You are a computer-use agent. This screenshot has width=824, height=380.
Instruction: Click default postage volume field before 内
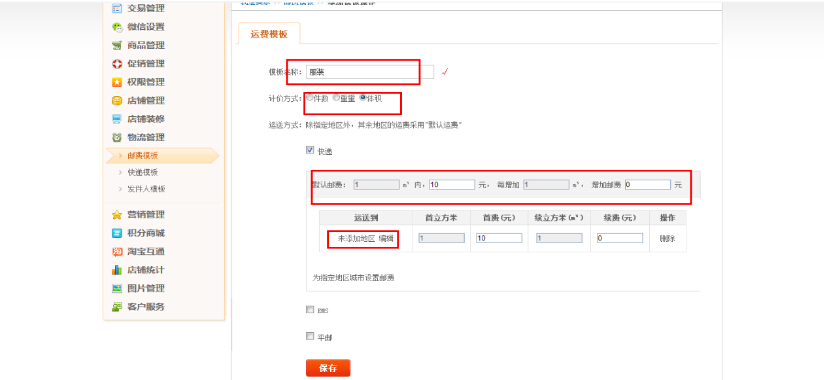coord(376,184)
